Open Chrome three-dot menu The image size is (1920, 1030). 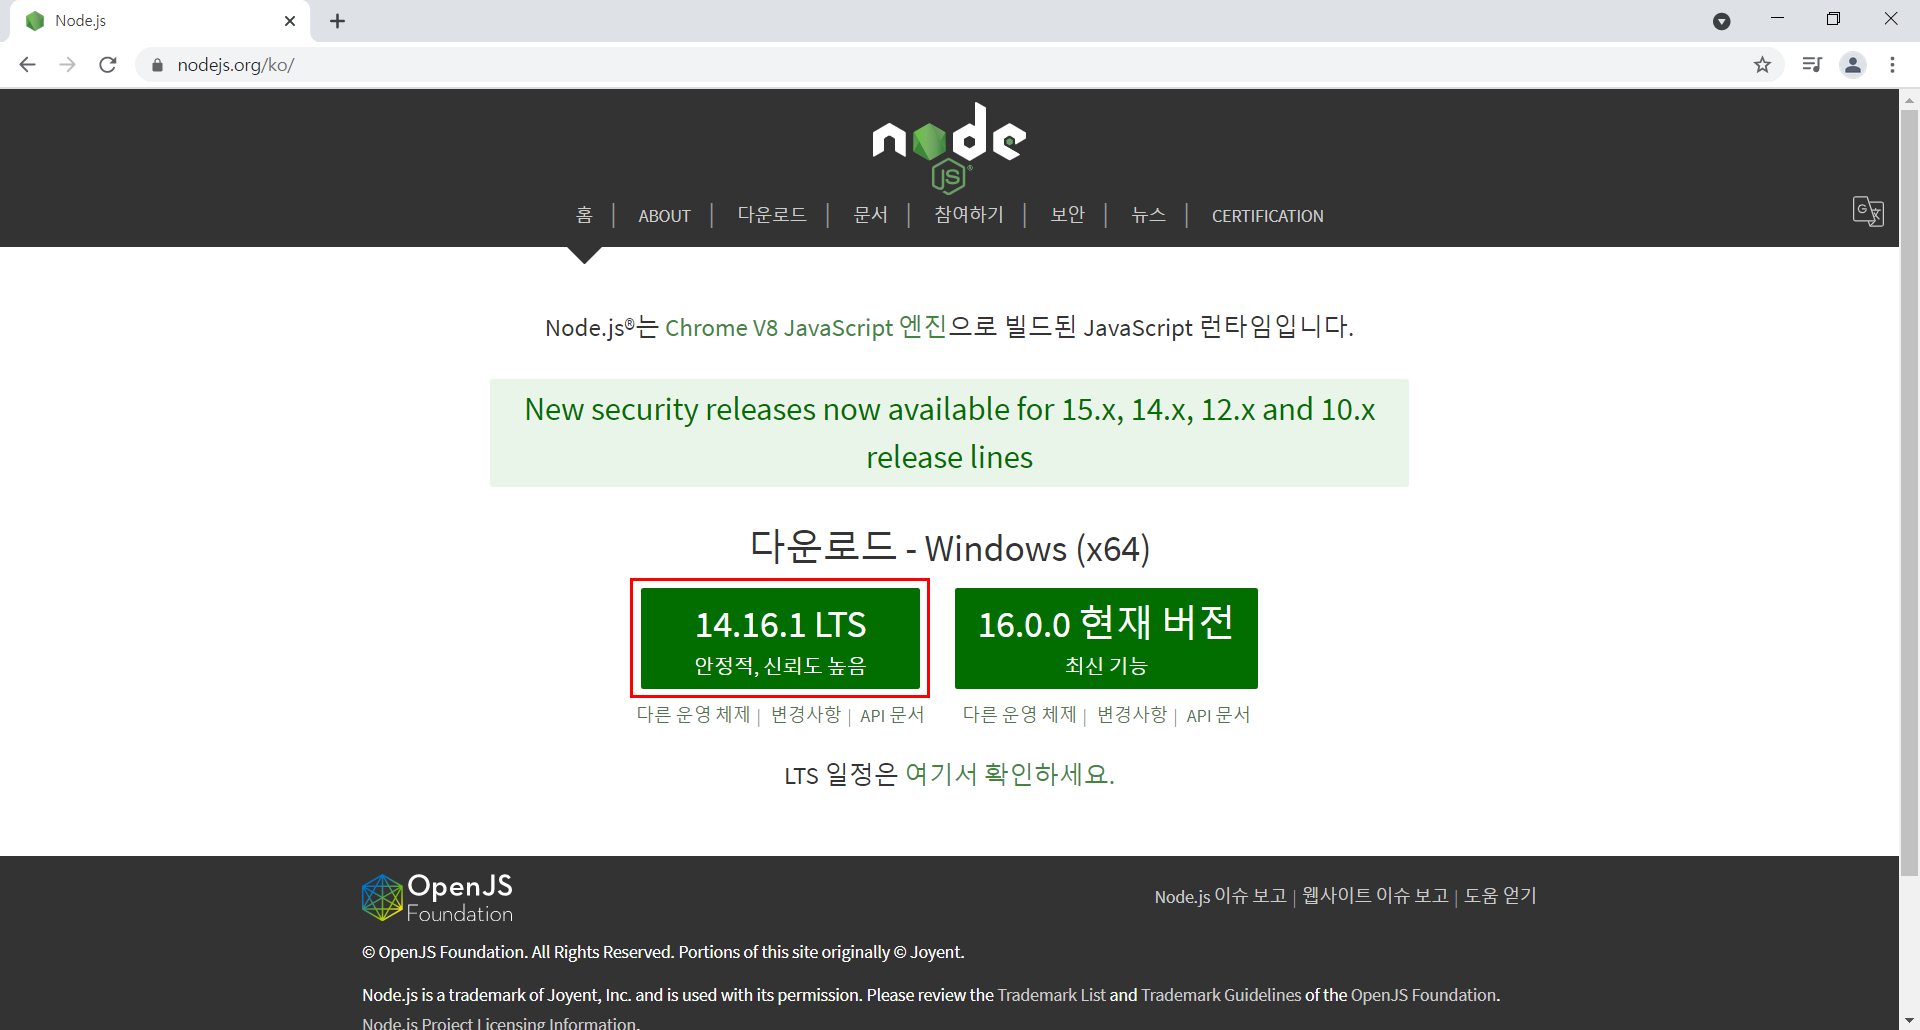1892,65
